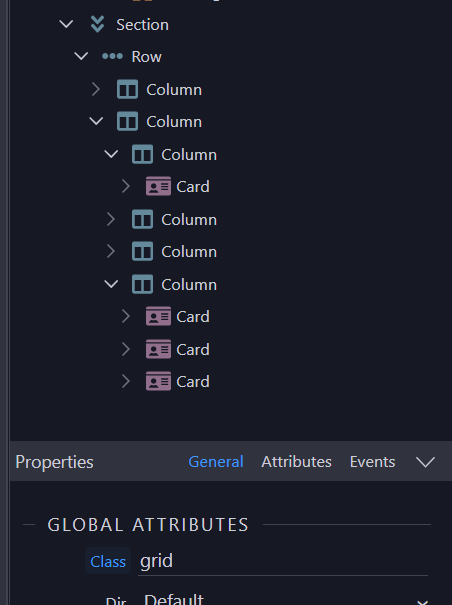This screenshot has width=452, height=605.
Task: Switch to the Attributes tab
Action: pyautogui.click(x=296, y=461)
